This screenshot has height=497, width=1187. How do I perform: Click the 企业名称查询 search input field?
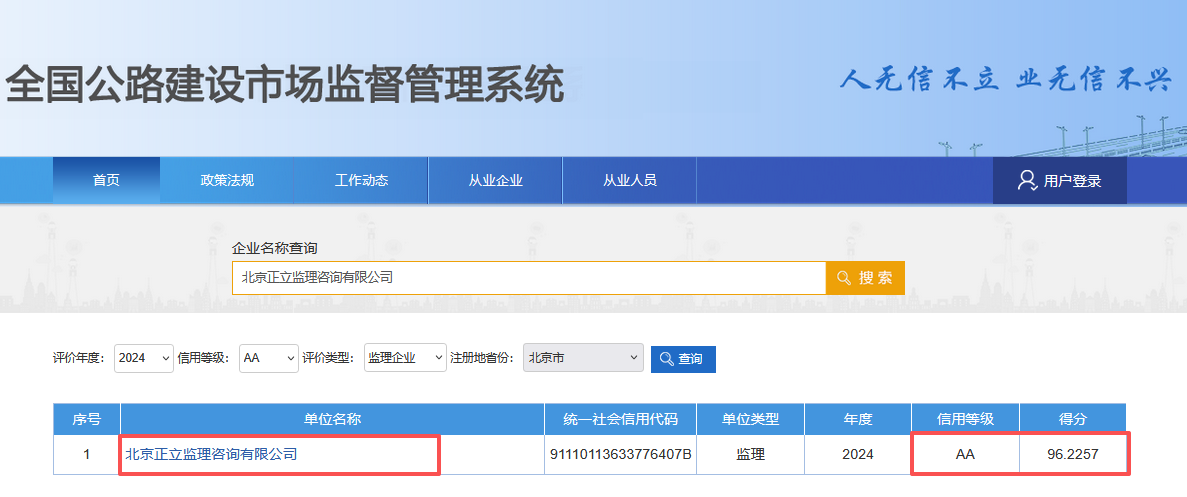click(x=528, y=278)
